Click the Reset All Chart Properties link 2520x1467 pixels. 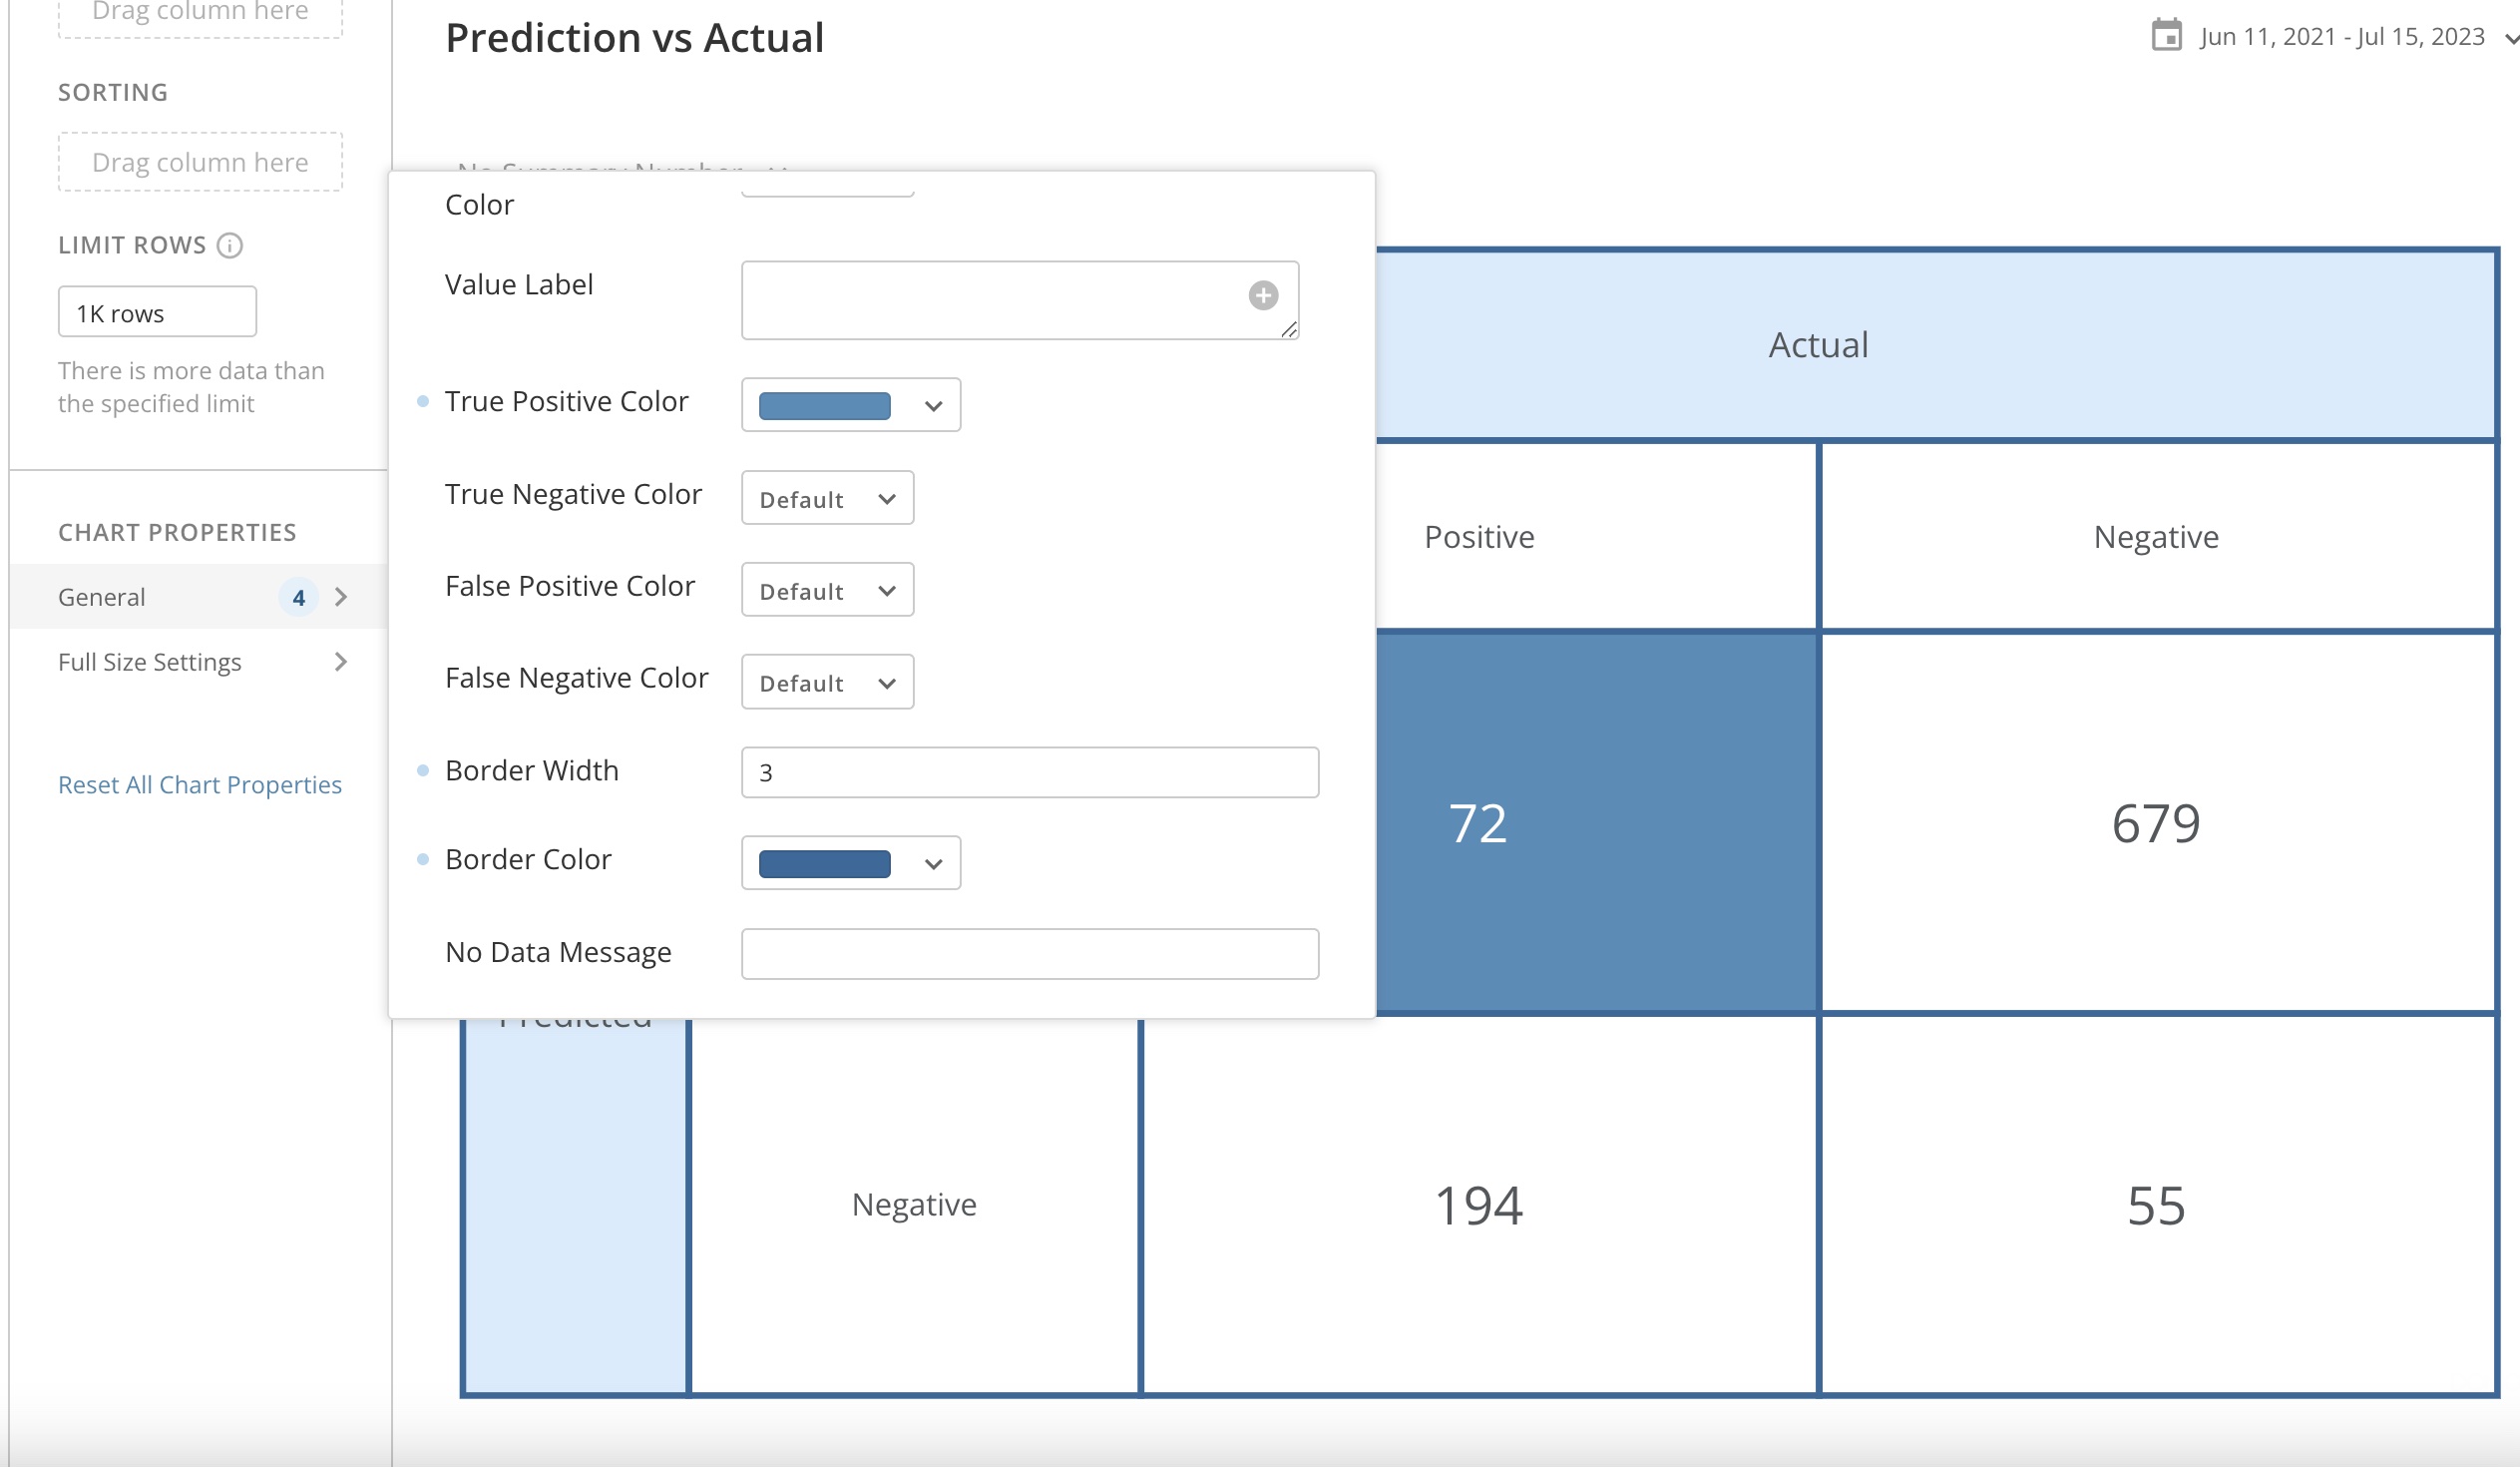click(x=199, y=784)
